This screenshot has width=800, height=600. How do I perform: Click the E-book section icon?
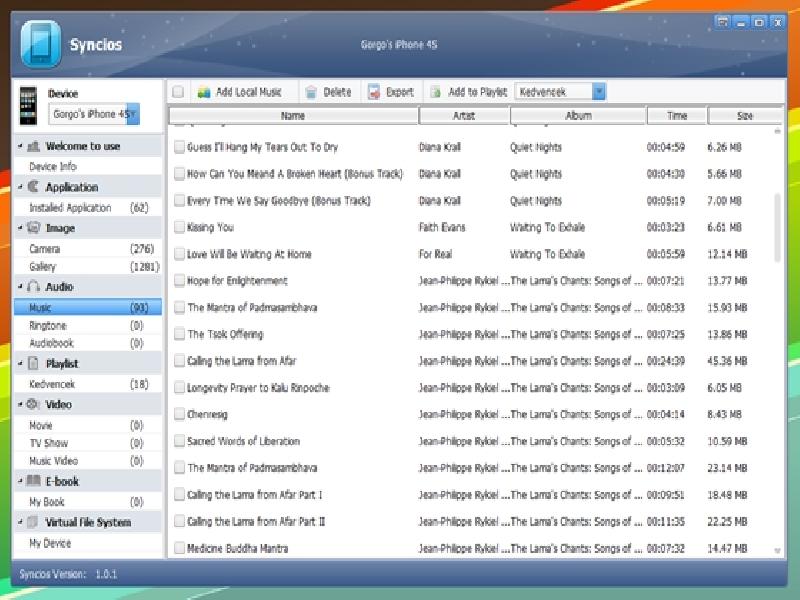coord(34,481)
